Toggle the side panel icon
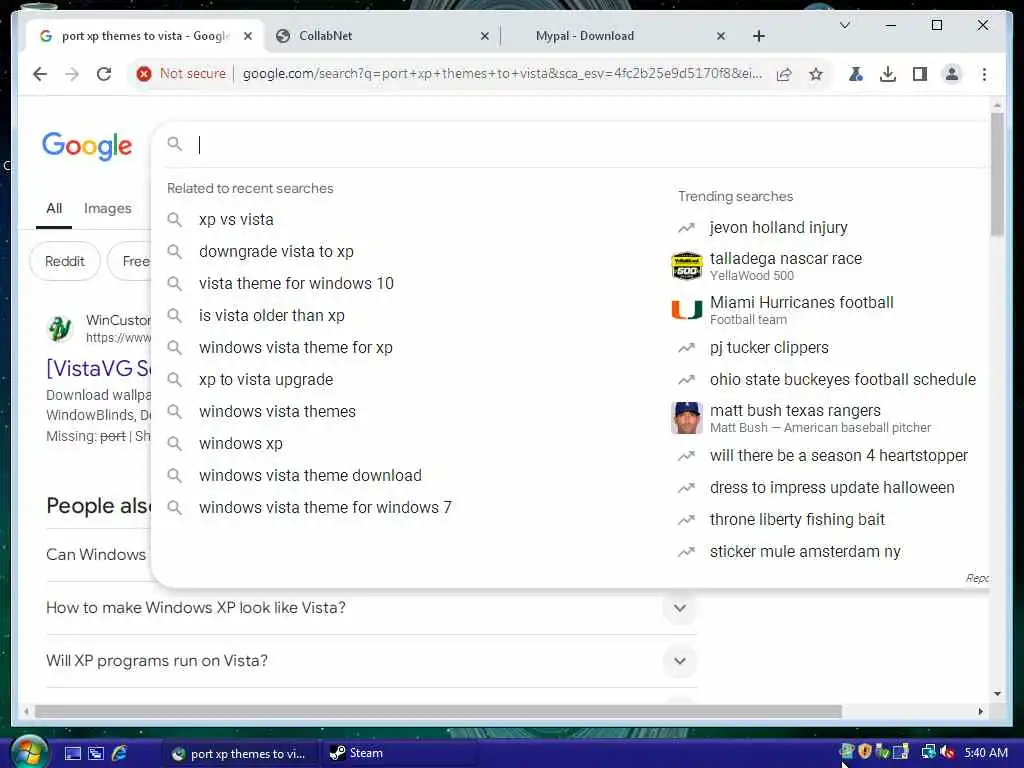This screenshot has width=1024, height=768. [x=920, y=74]
